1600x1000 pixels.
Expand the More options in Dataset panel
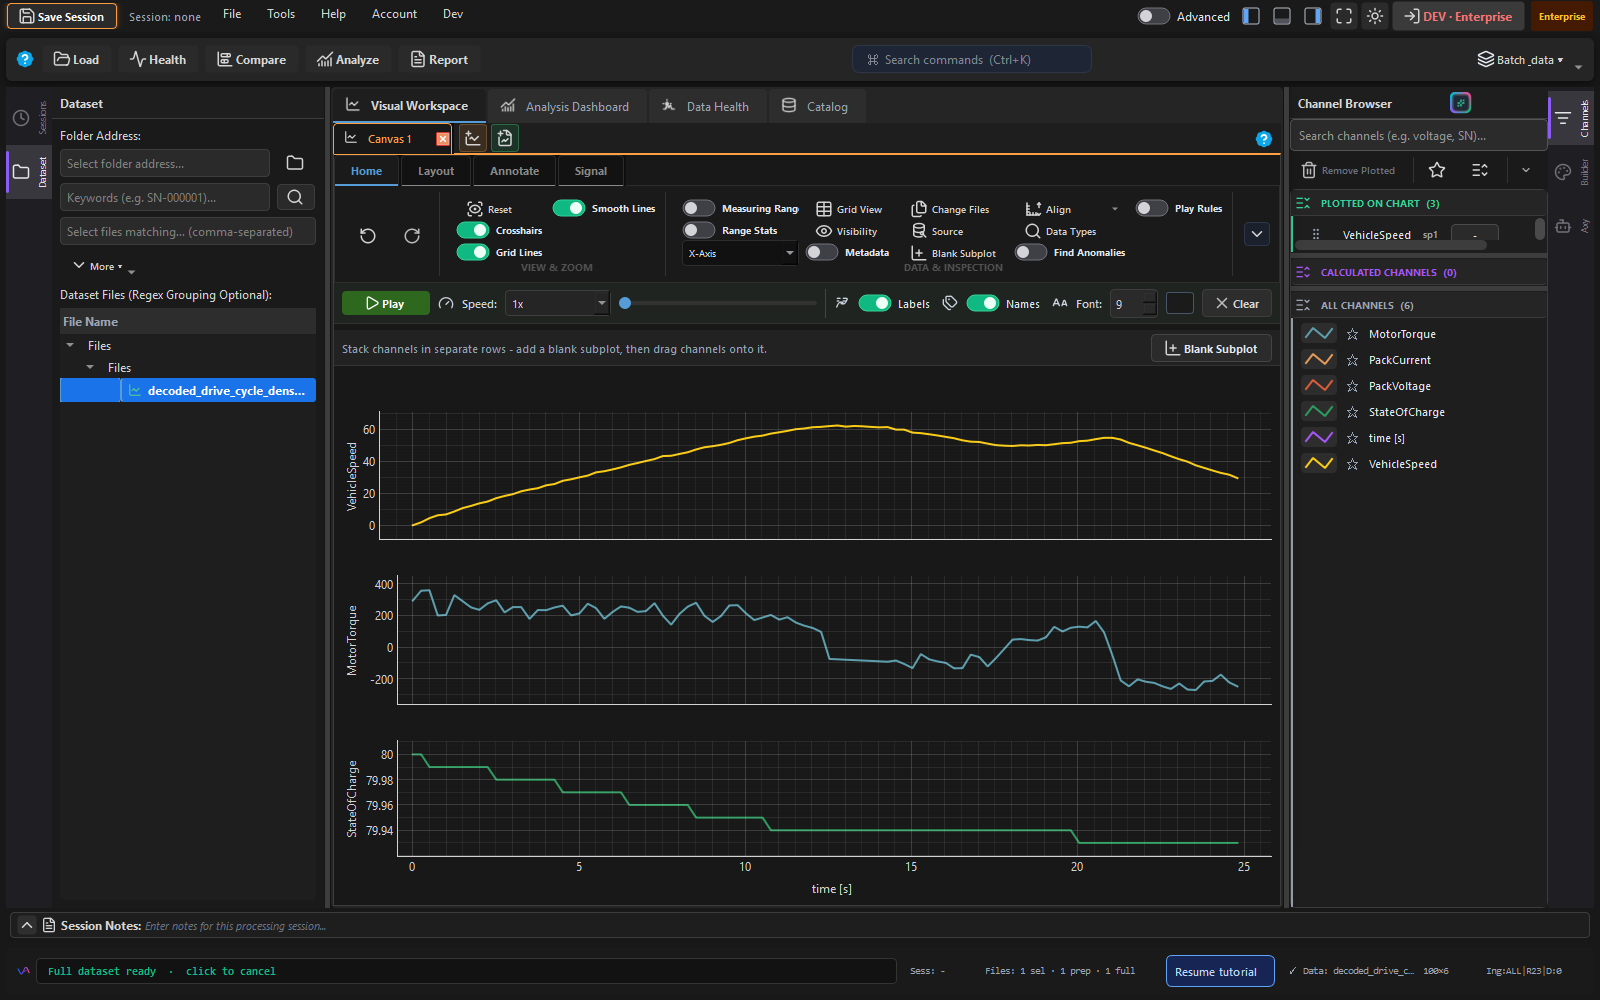click(x=98, y=266)
